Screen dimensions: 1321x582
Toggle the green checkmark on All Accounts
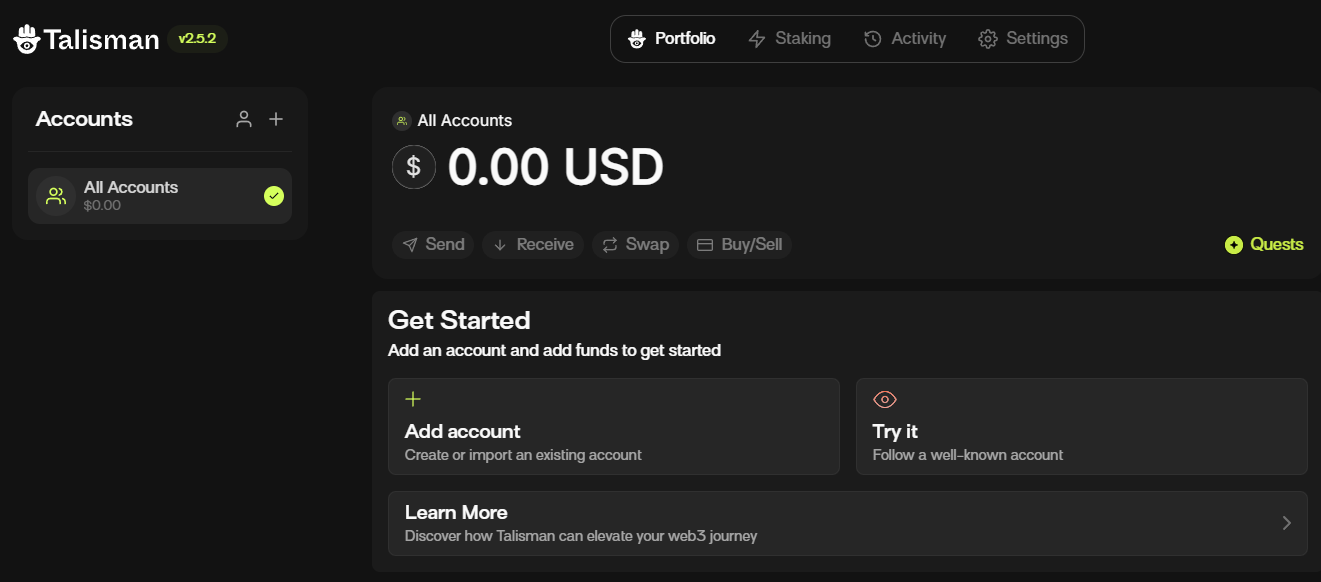(274, 196)
